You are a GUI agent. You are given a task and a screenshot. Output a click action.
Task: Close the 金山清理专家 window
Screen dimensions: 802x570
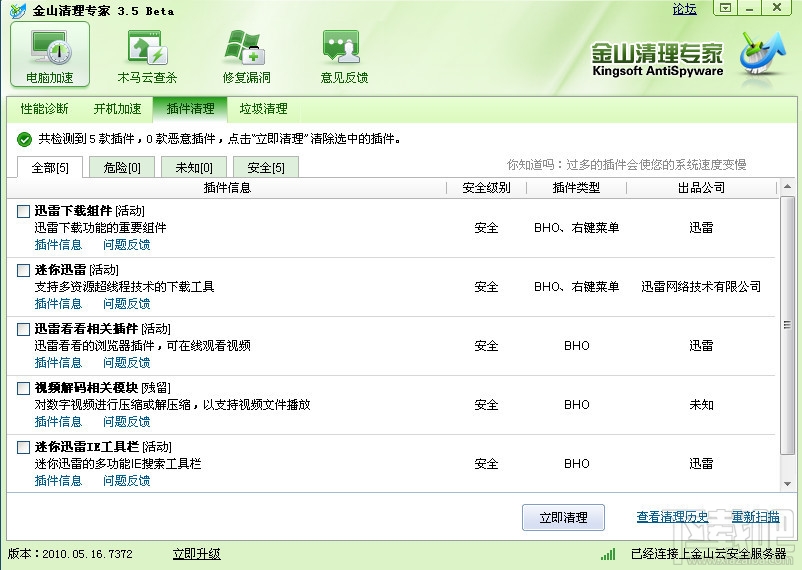click(x=777, y=7)
